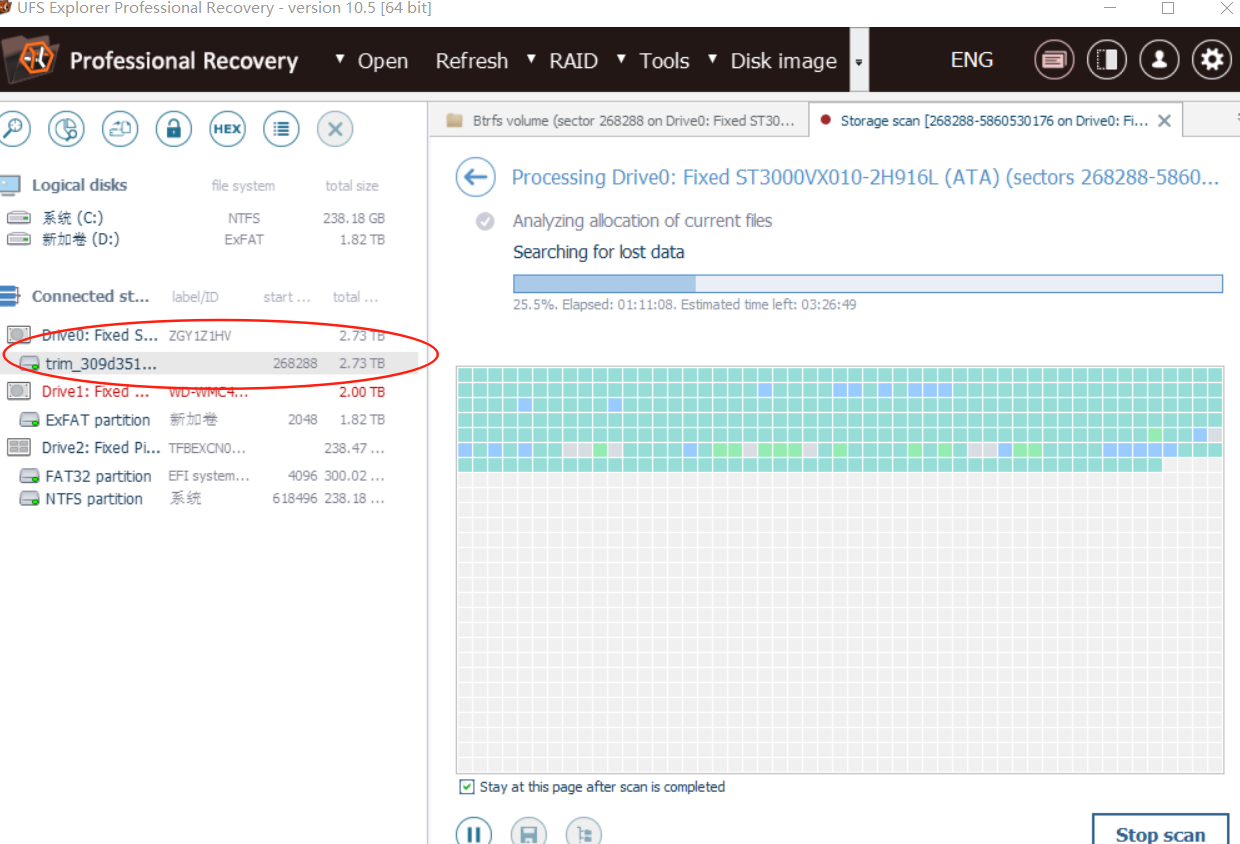
Task: Click the padlock decrypt storage icon
Action: pyautogui.click(x=174, y=128)
